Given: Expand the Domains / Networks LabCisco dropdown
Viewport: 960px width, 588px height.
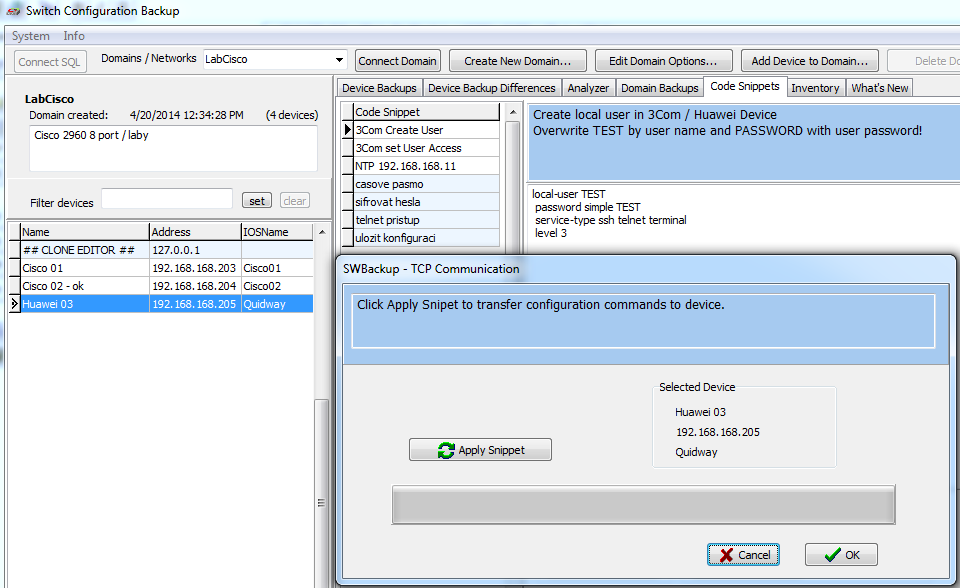Looking at the screenshot, I should tap(339, 60).
